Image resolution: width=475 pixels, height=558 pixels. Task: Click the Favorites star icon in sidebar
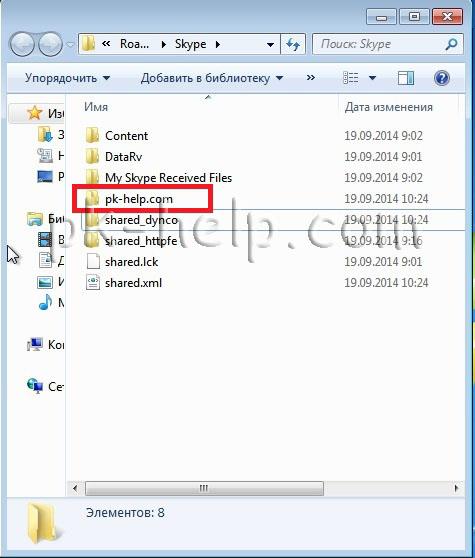35,113
